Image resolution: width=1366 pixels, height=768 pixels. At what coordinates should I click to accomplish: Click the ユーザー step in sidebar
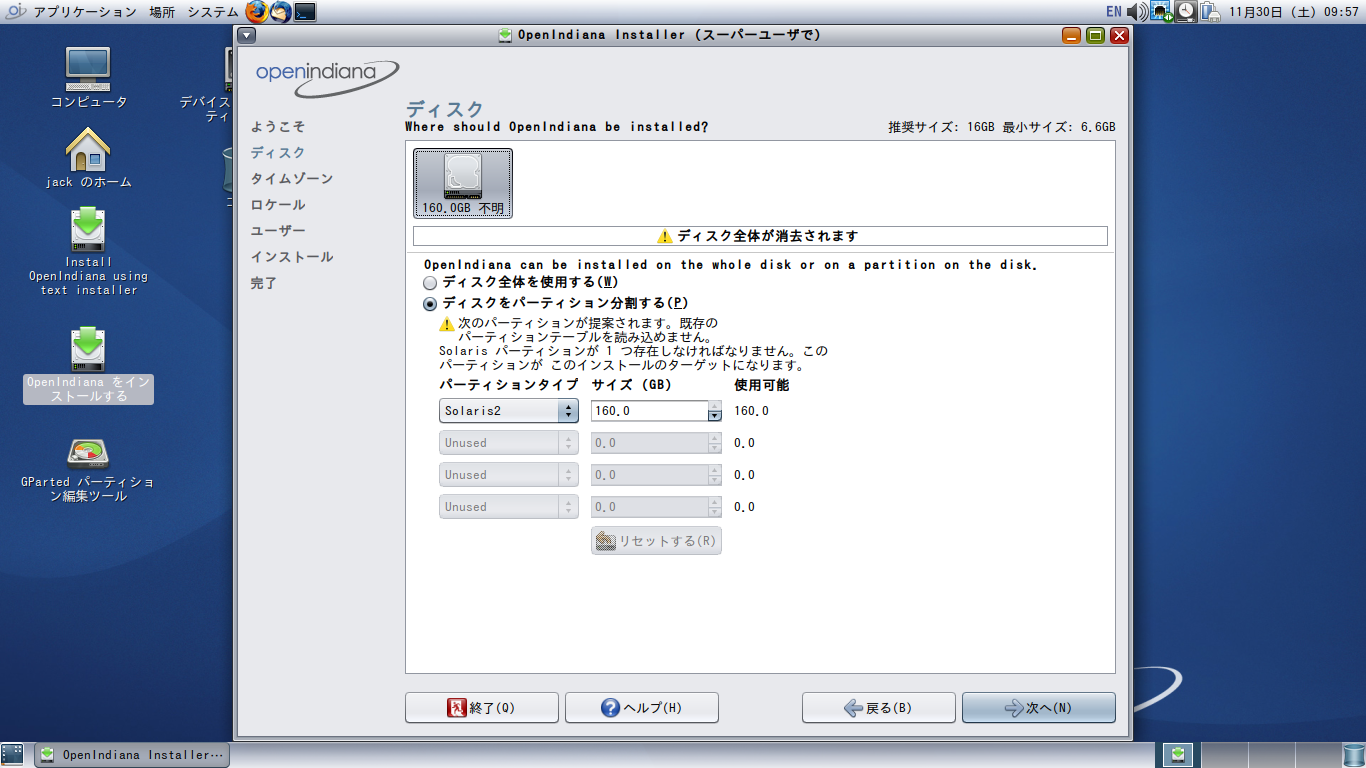(278, 231)
